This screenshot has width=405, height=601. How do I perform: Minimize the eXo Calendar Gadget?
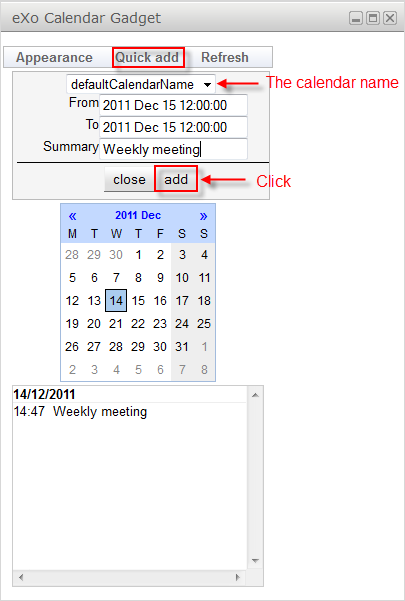tap(356, 18)
